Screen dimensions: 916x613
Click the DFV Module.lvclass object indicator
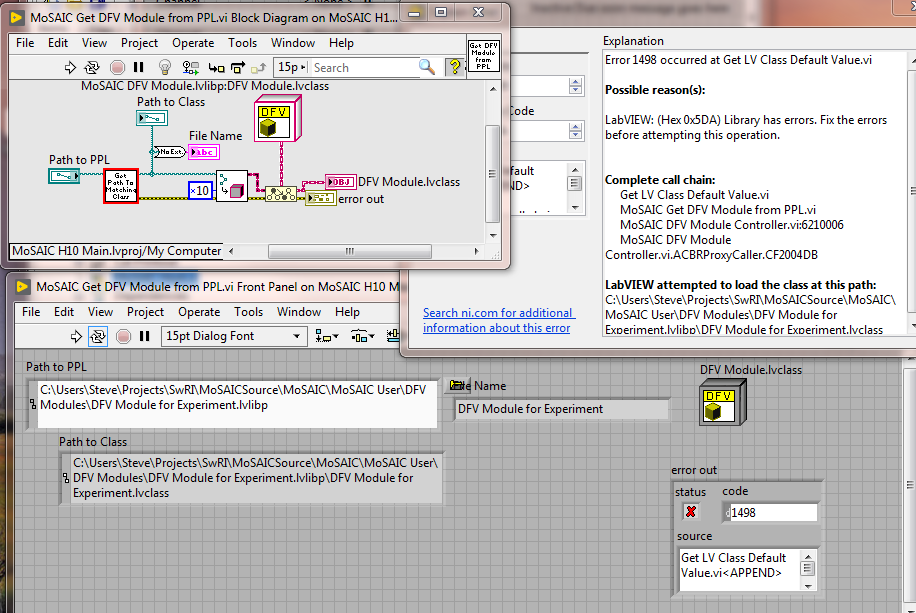(723, 402)
